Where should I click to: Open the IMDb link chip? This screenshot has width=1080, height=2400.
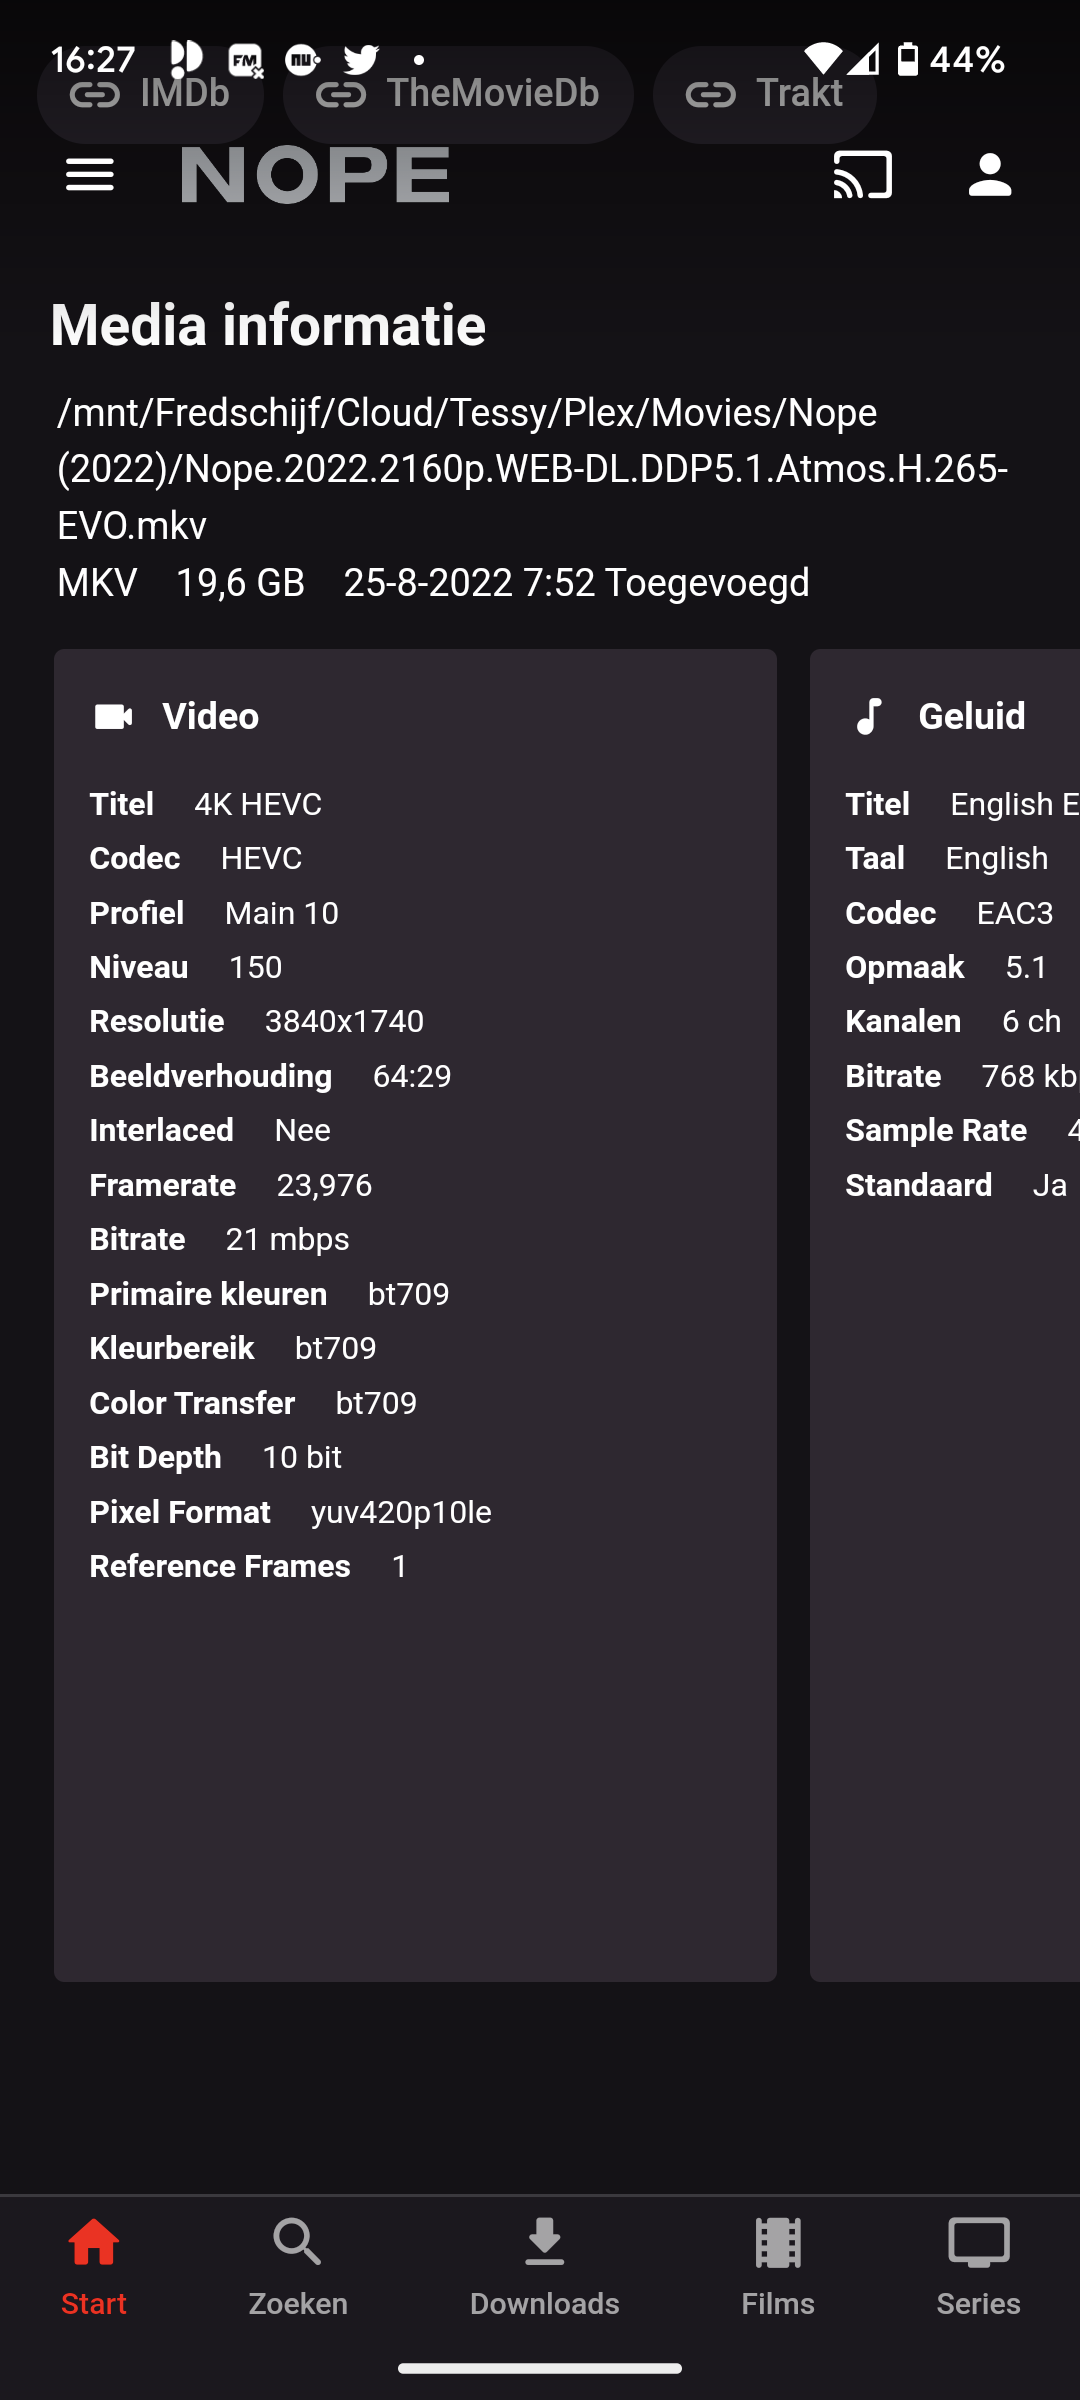[x=150, y=94]
